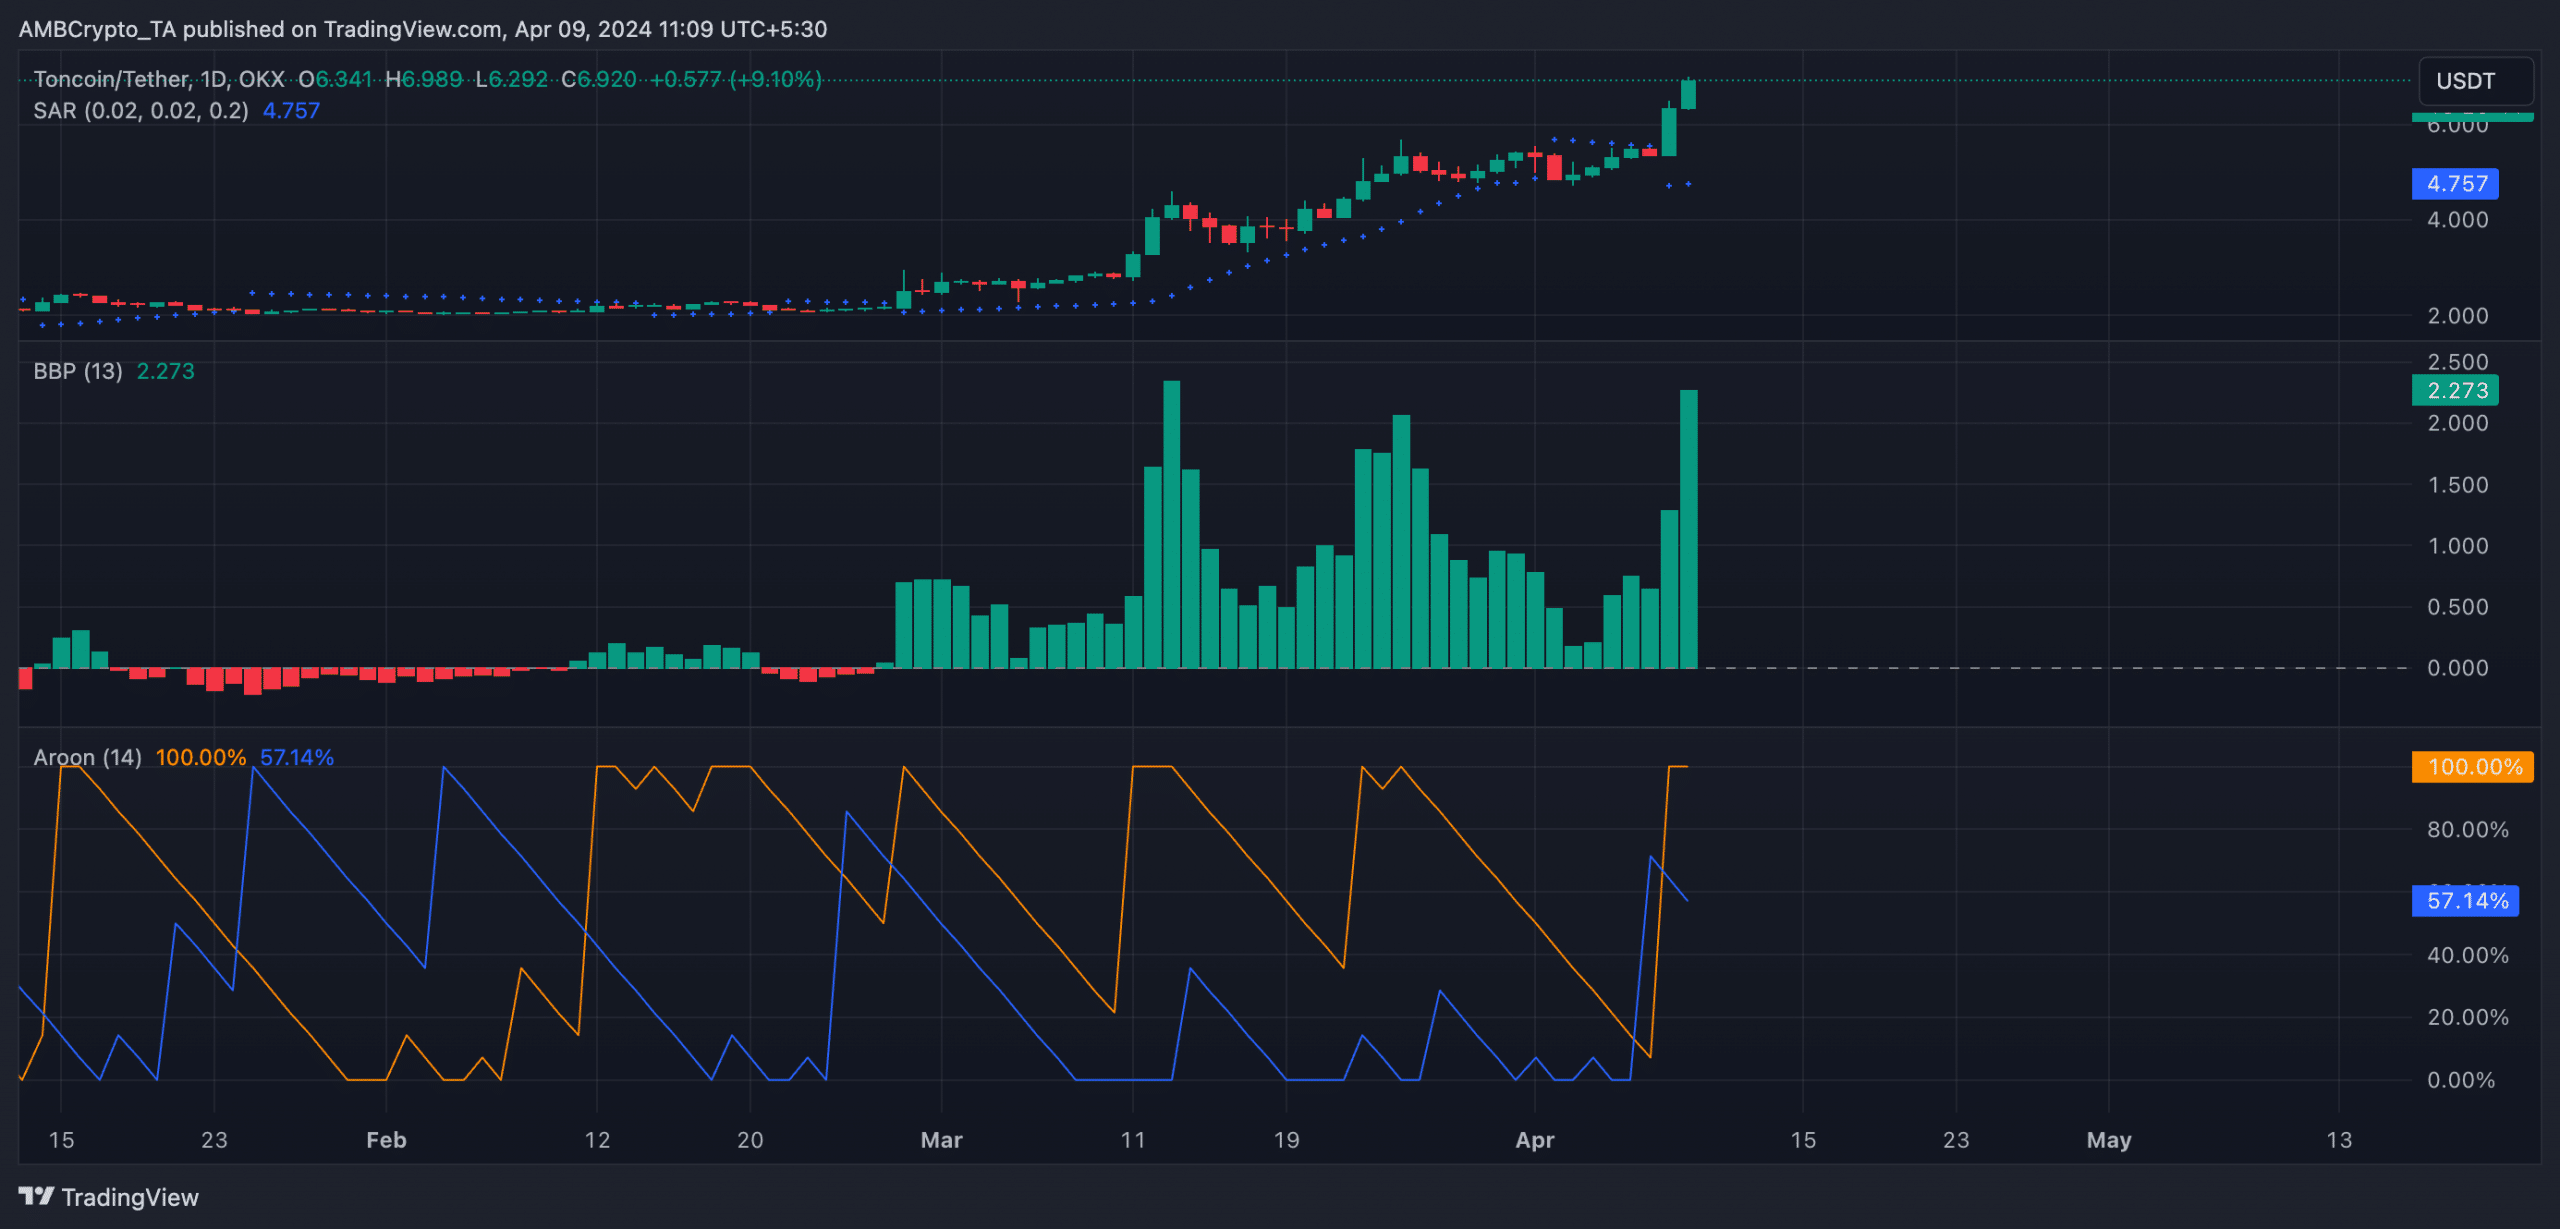This screenshot has width=2560, height=1229.
Task: Click the 12 date label on axis
Action: tap(597, 1140)
